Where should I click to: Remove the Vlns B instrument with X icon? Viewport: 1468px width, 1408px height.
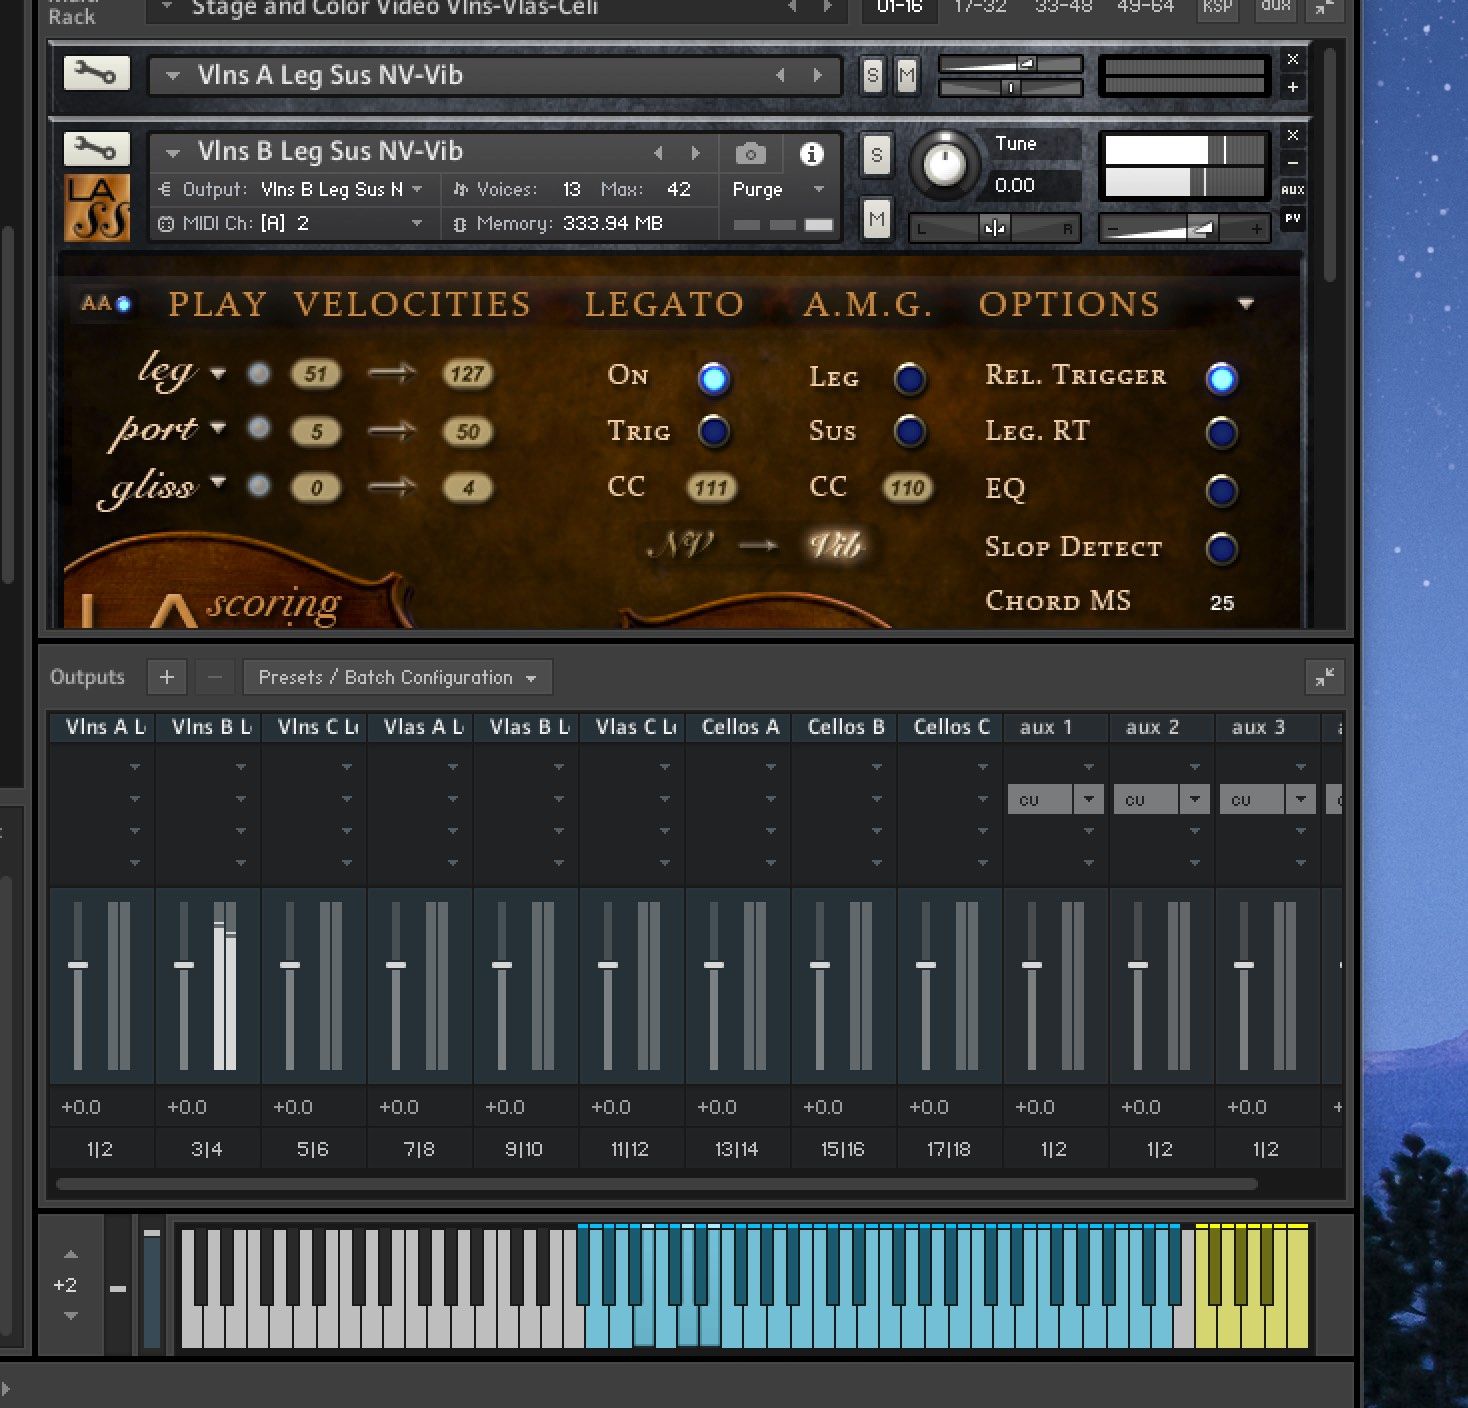pyautogui.click(x=1293, y=135)
